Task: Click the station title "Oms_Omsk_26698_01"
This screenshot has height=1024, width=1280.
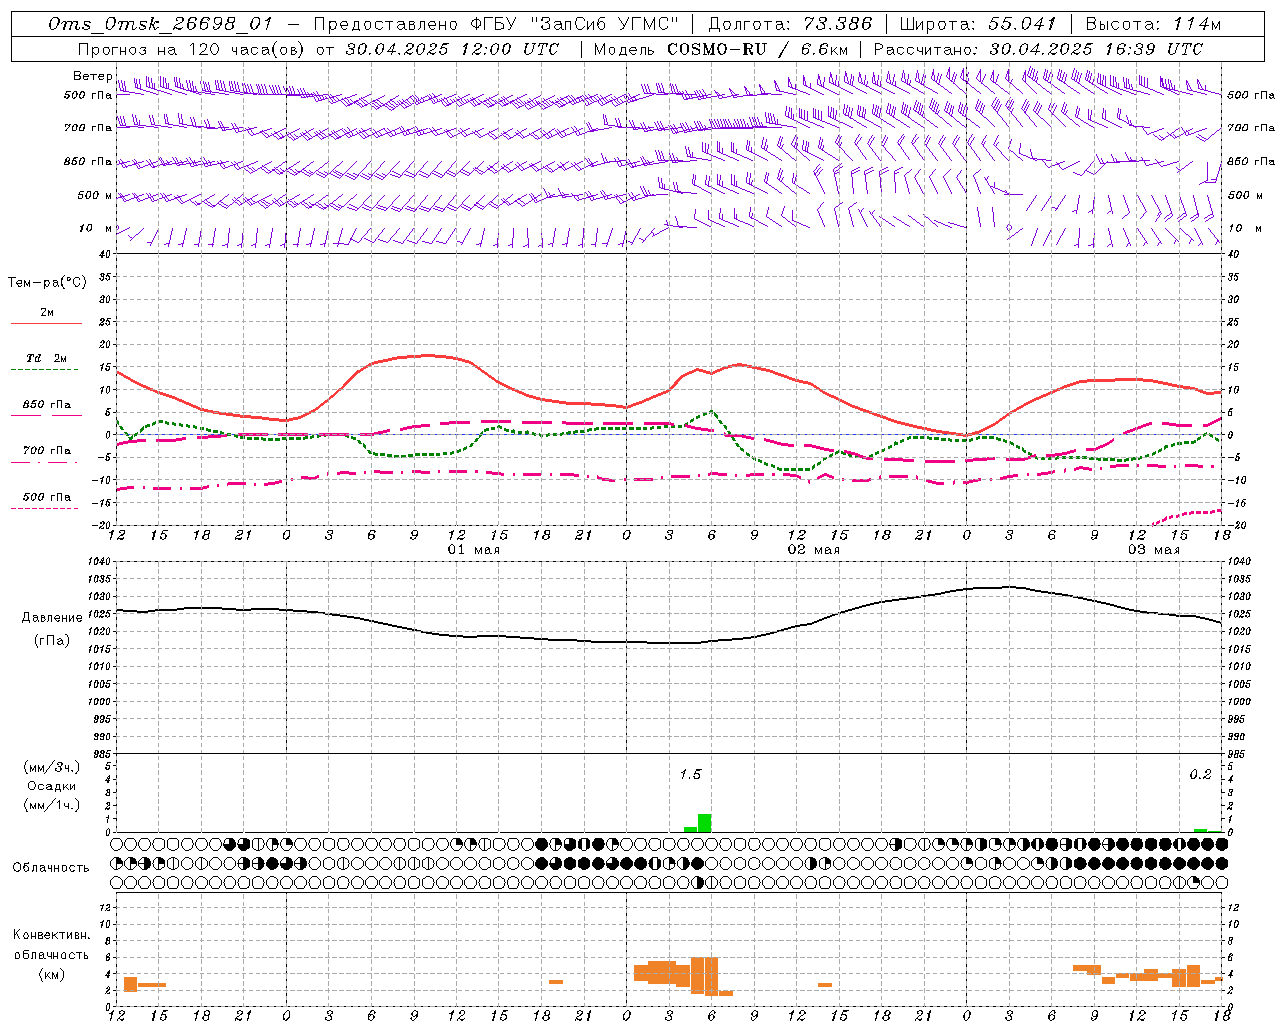Action: [160, 24]
